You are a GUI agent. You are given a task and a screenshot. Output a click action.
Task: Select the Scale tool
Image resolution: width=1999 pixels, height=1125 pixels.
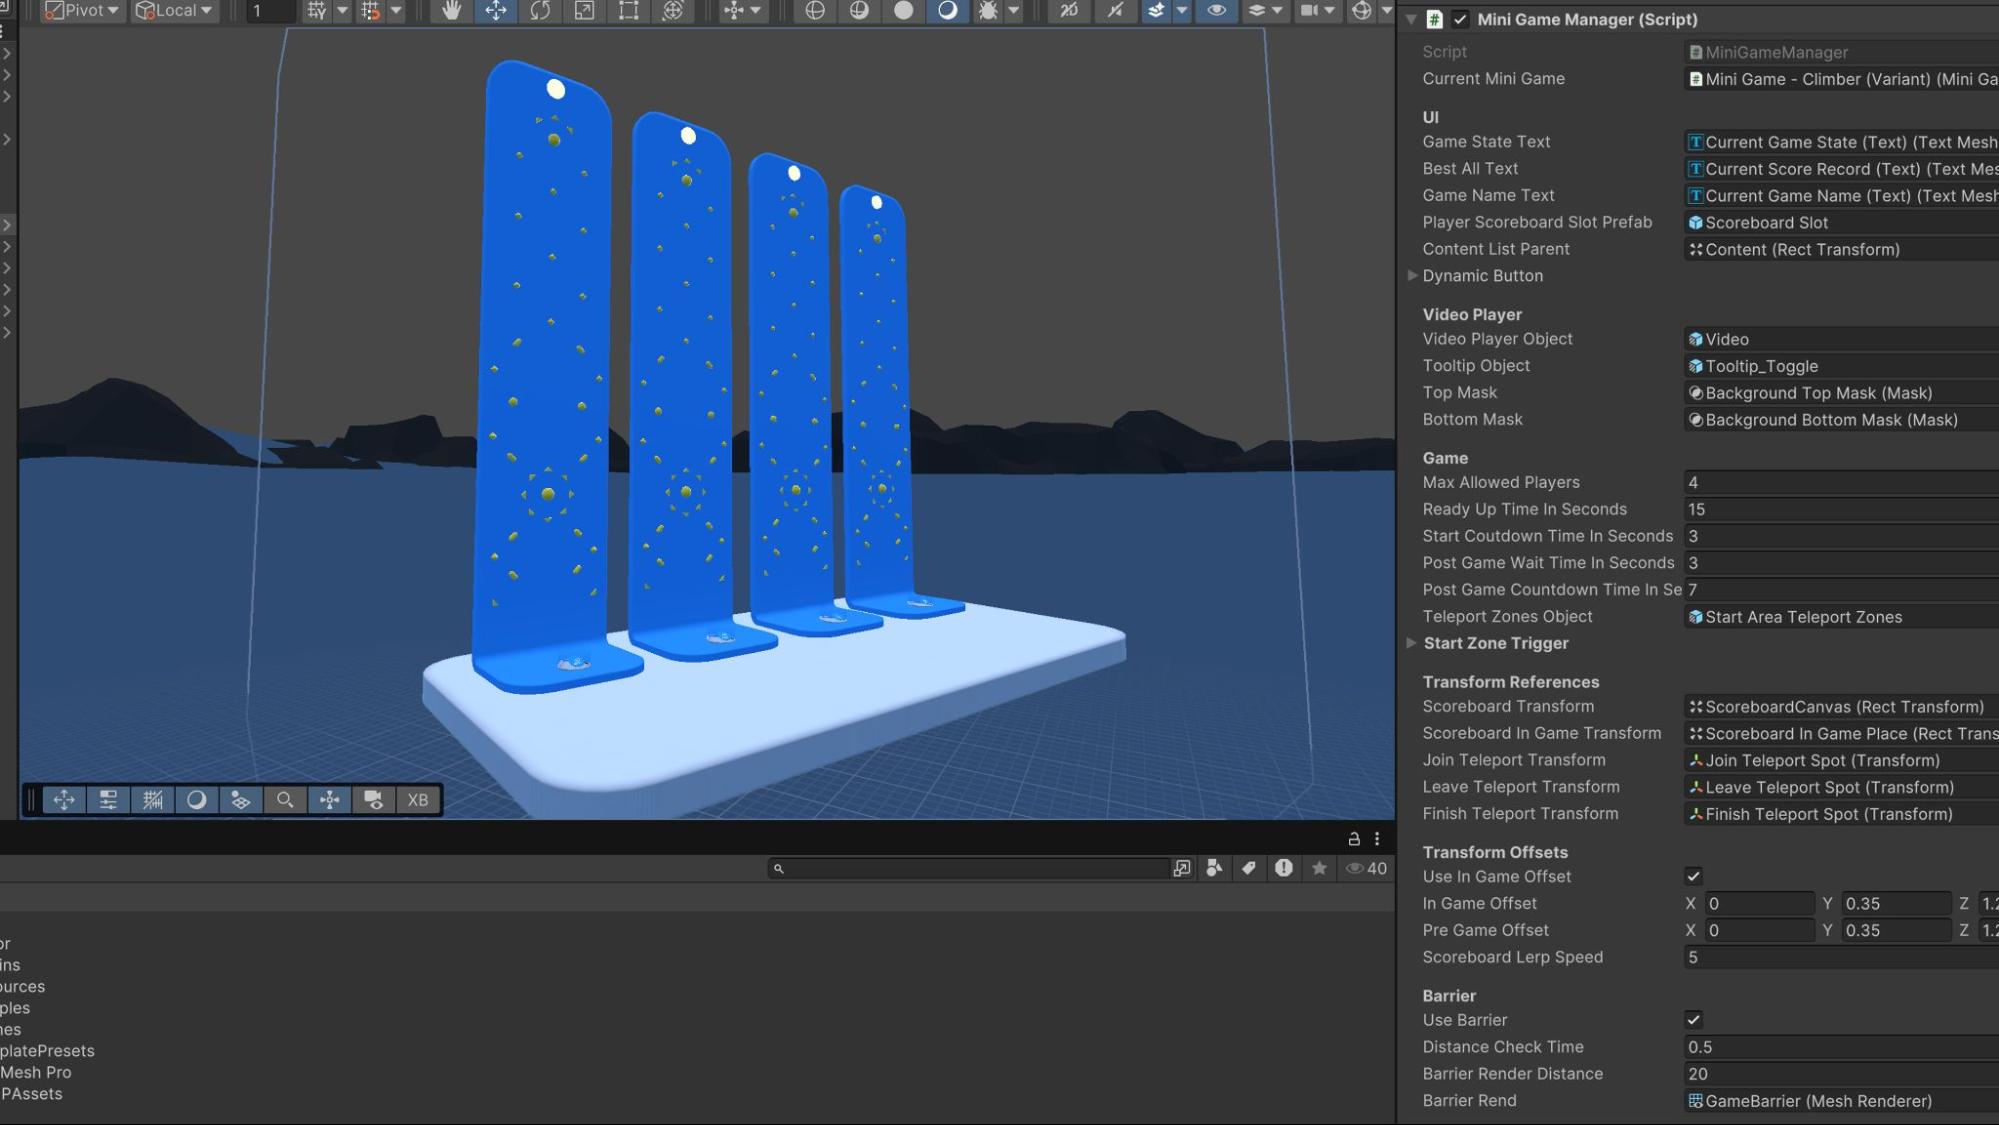click(584, 11)
